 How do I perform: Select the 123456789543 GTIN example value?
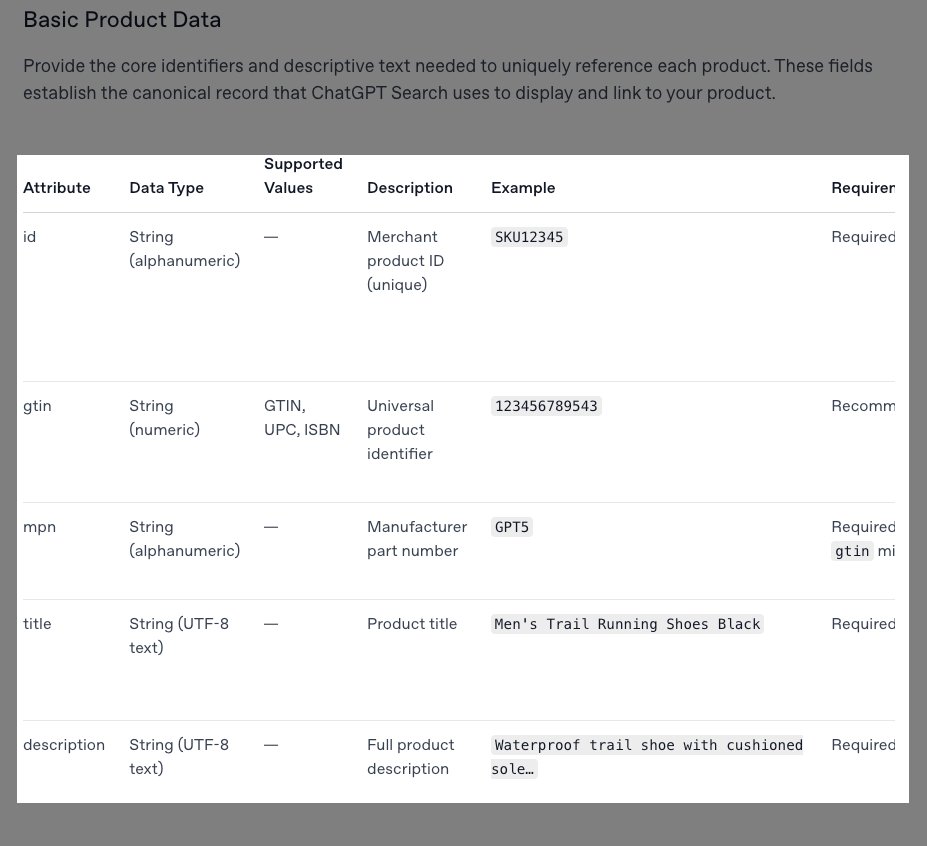[546, 406]
